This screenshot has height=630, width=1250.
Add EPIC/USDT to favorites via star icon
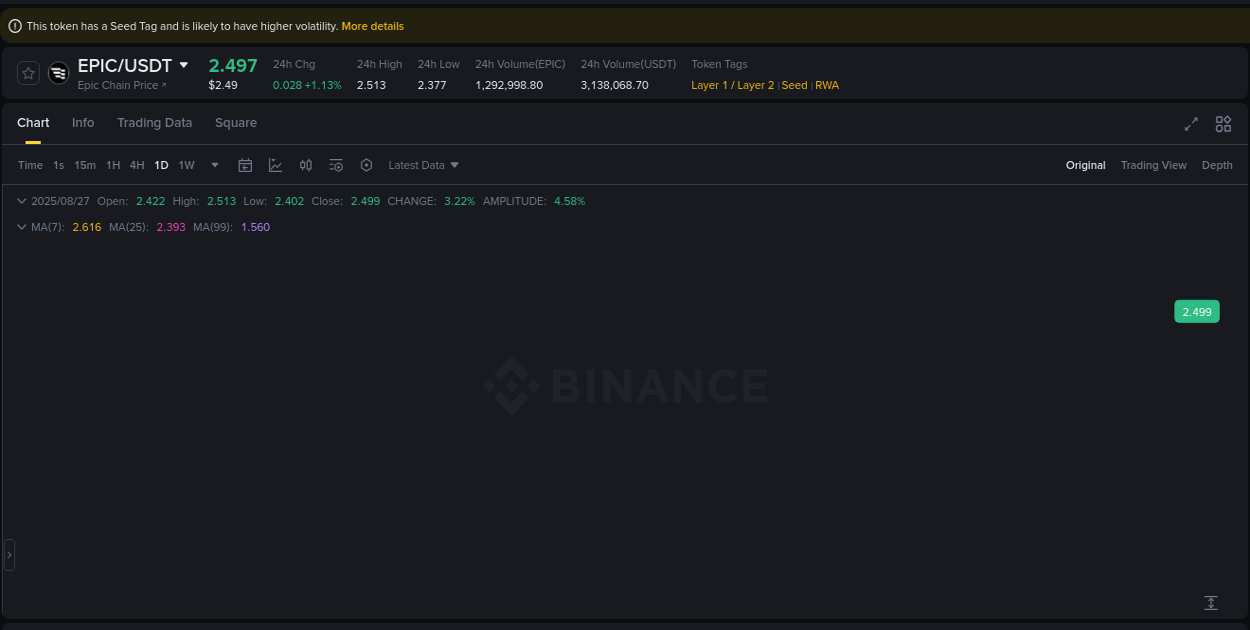coord(27,72)
